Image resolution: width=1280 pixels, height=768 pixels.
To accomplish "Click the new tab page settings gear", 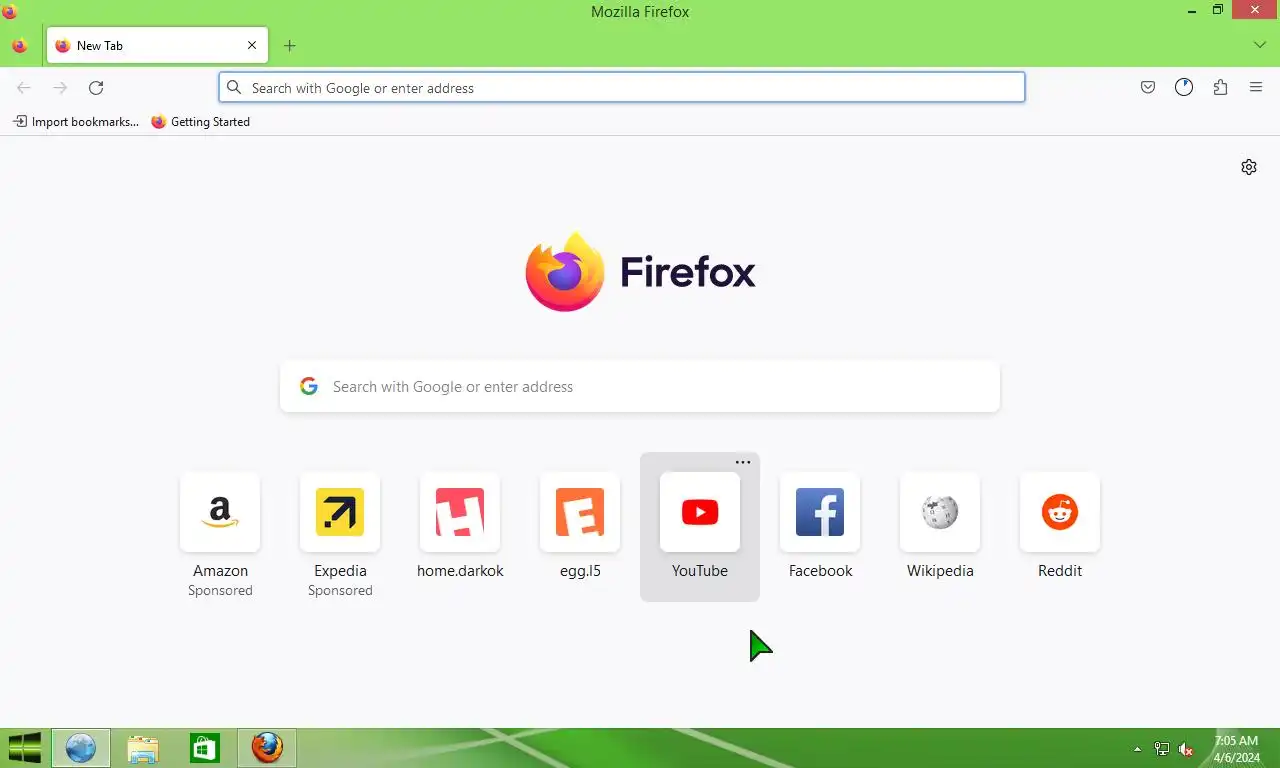I will 1249,167.
